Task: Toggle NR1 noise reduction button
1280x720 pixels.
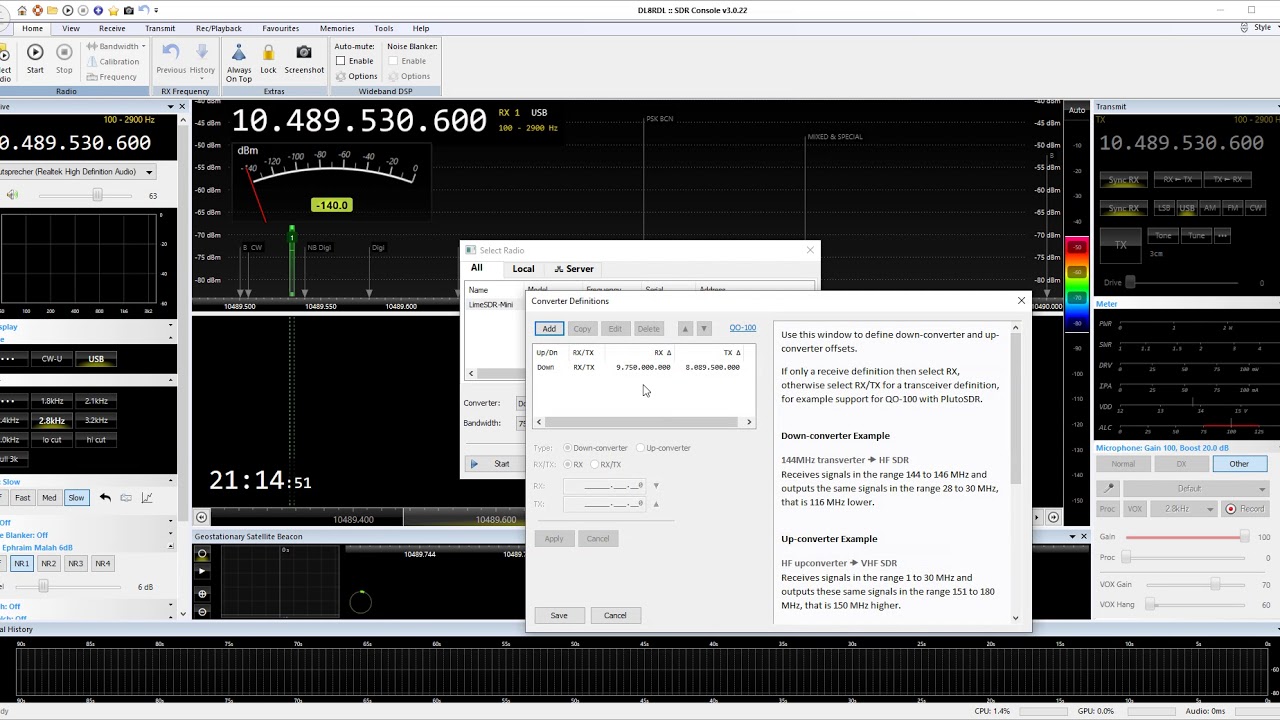Action: [x=21, y=564]
